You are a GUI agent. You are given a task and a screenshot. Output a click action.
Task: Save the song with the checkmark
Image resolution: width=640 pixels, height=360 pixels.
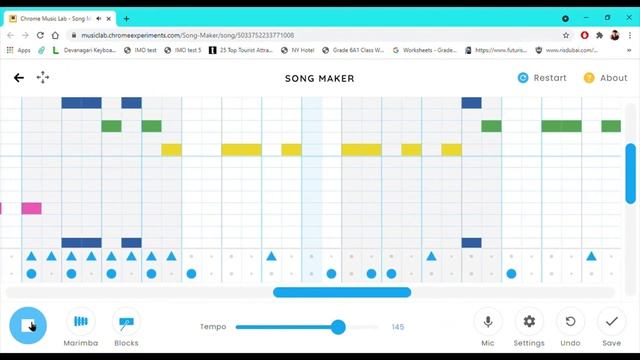tap(611, 327)
